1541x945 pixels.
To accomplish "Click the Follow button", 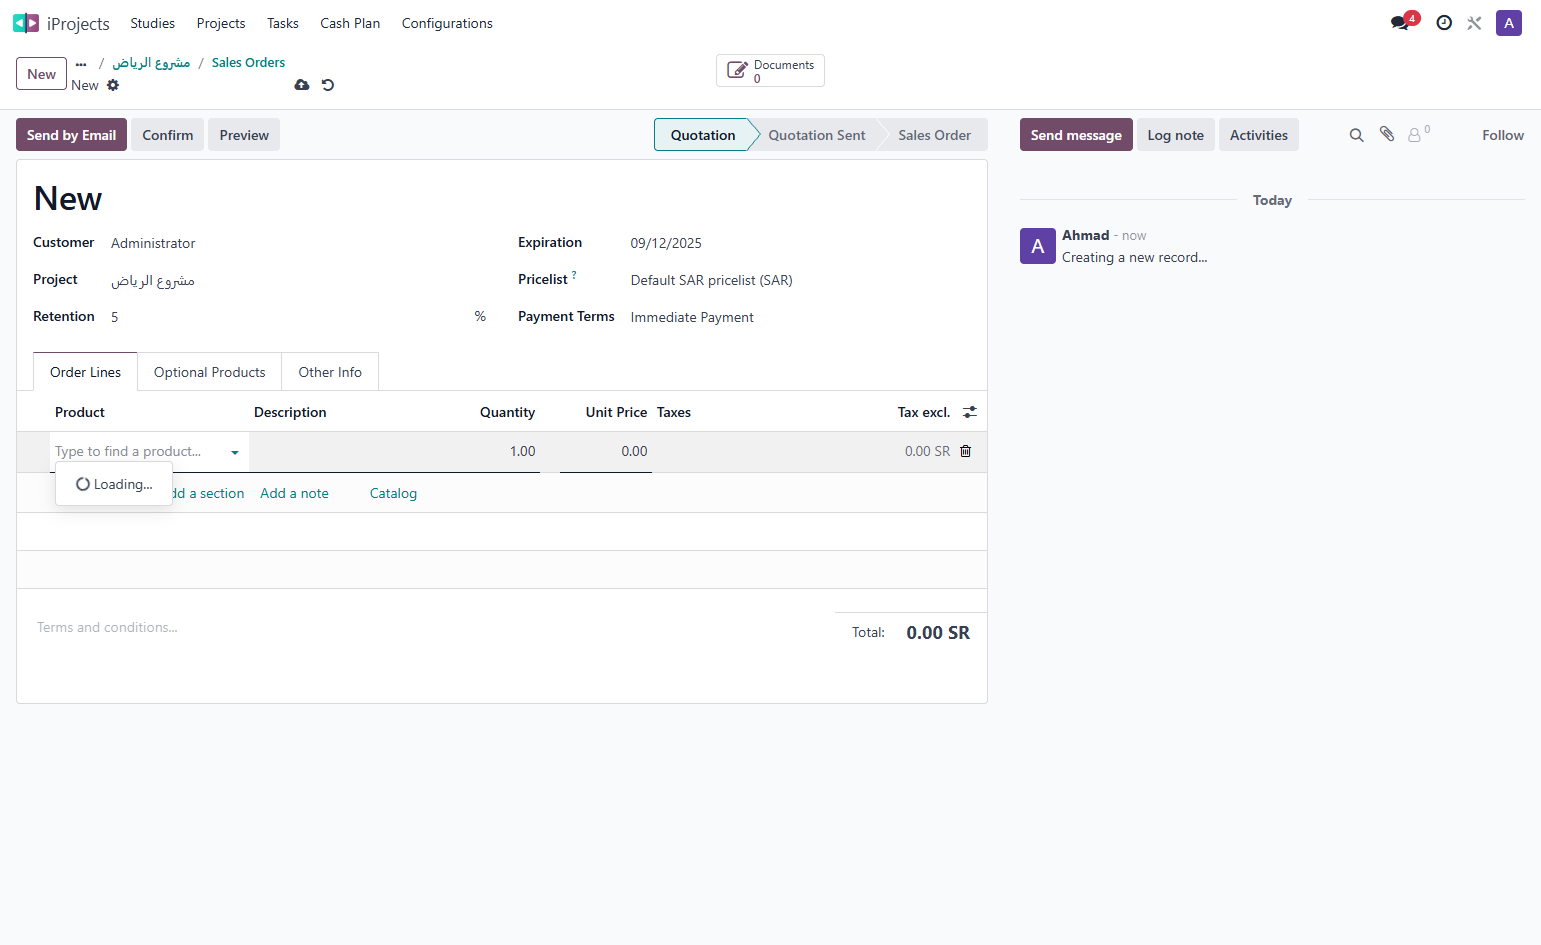I will pos(1503,135).
